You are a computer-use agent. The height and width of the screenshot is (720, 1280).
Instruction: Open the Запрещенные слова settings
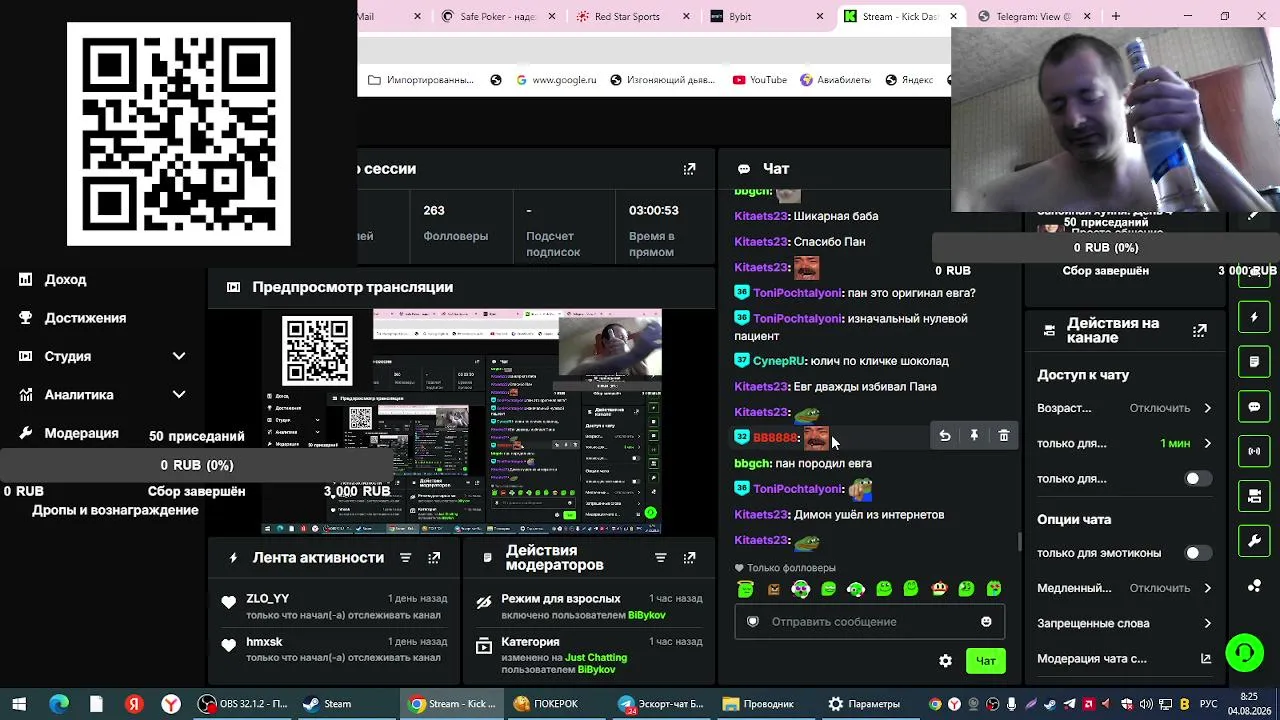pos(1124,623)
